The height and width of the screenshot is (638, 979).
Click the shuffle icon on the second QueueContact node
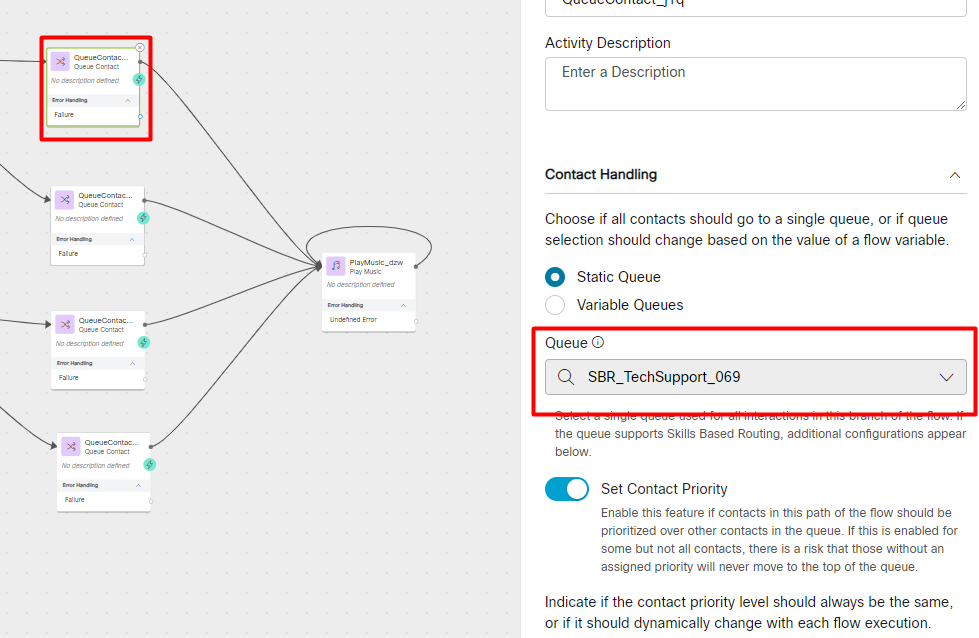pyautogui.click(x=65, y=199)
